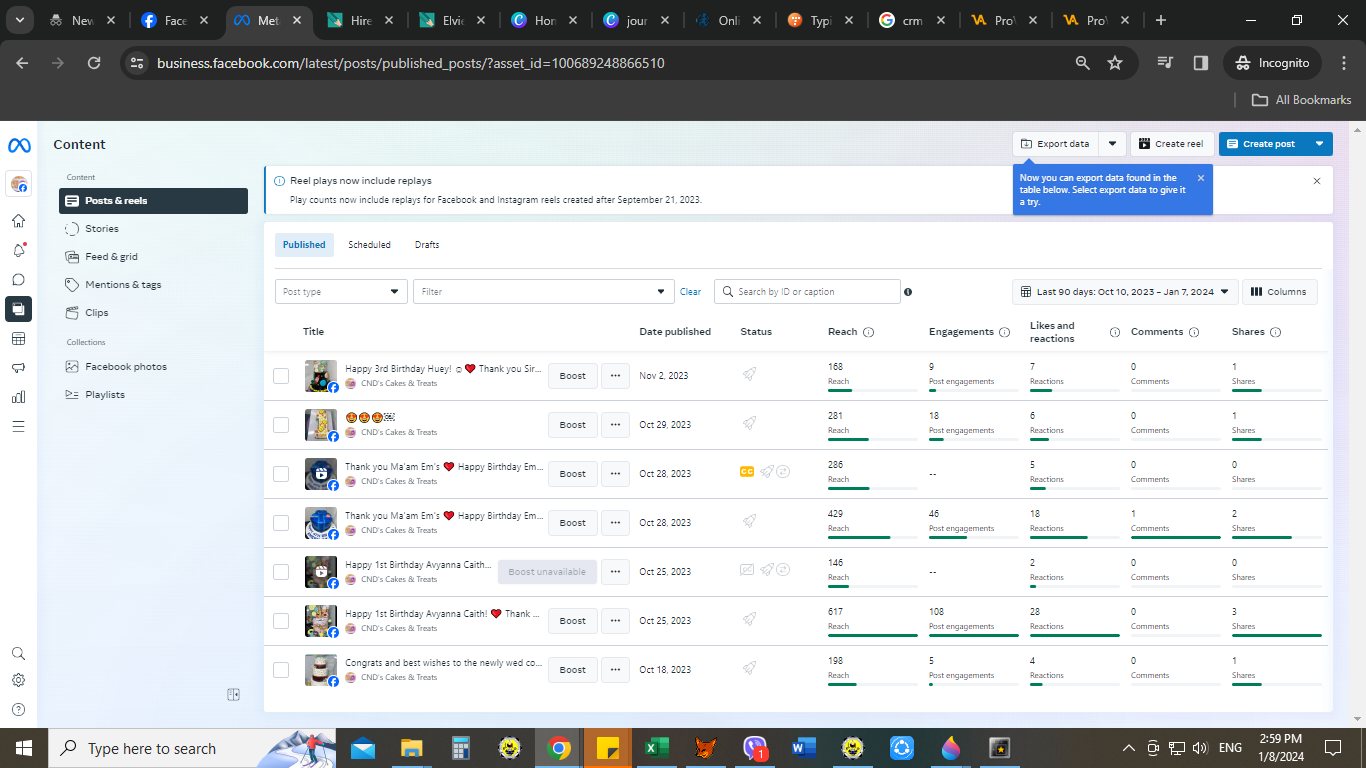
Task: Dismiss the export data tooltip with its X
Action: 1201,178
